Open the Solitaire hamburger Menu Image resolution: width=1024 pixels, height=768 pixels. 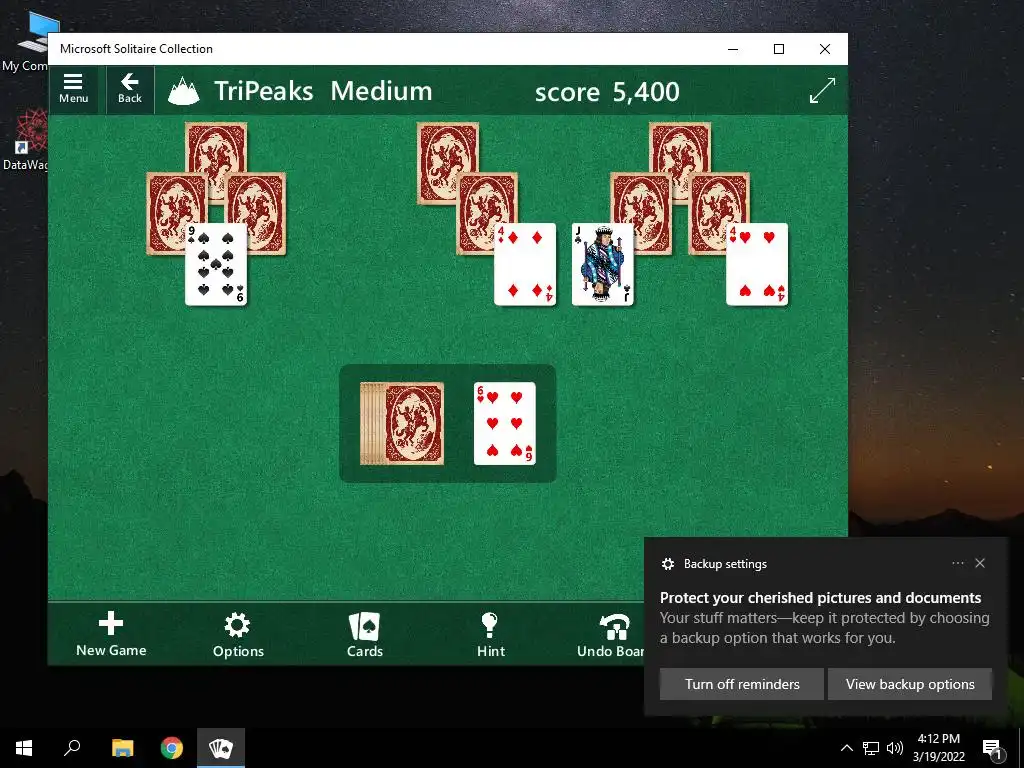pyautogui.click(x=73, y=89)
